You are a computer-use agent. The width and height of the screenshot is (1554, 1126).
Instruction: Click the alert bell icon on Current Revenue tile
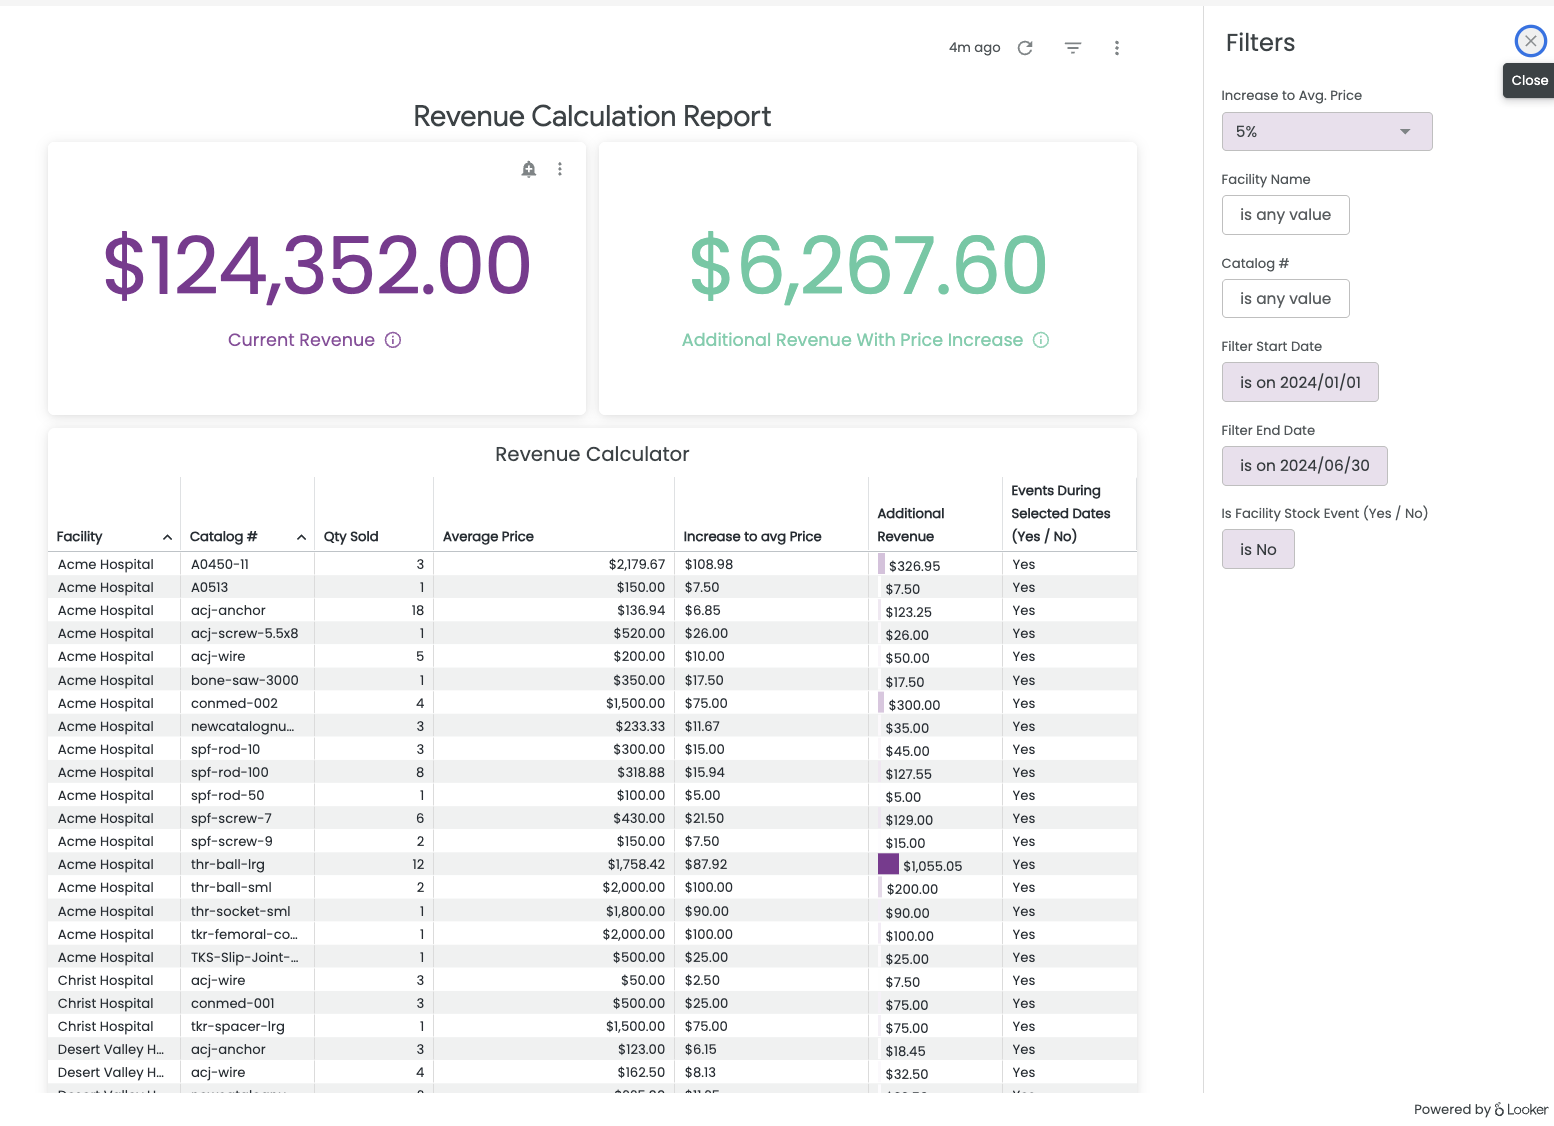coord(529,169)
